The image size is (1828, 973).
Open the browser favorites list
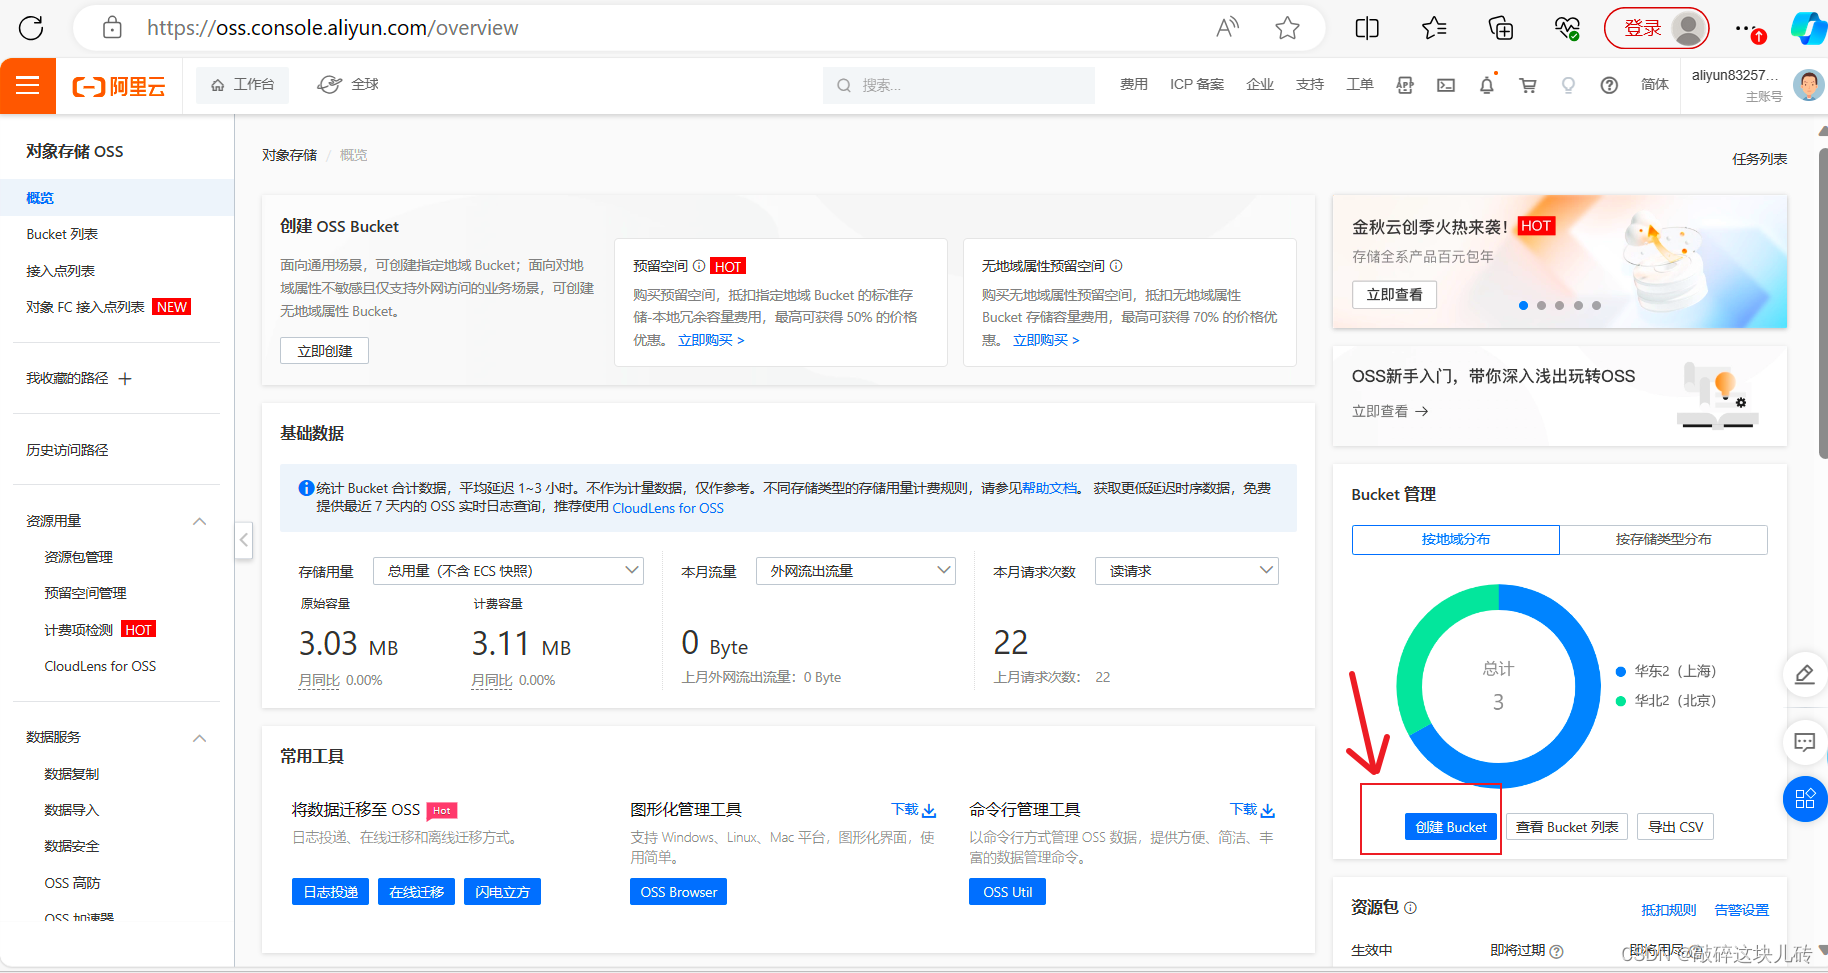click(x=1434, y=28)
